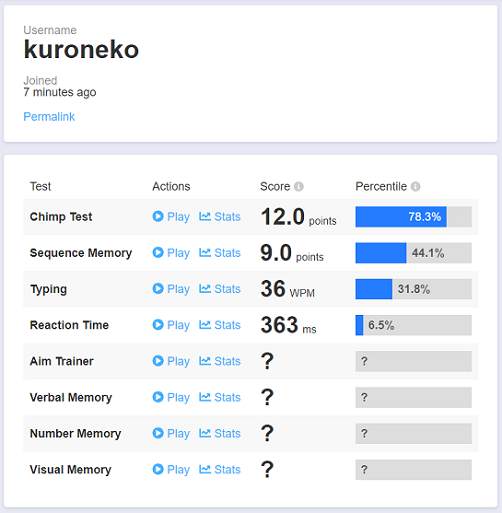502x513 pixels.
Task: Open Stats text link for Reaction Time
Action: pos(227,325)
